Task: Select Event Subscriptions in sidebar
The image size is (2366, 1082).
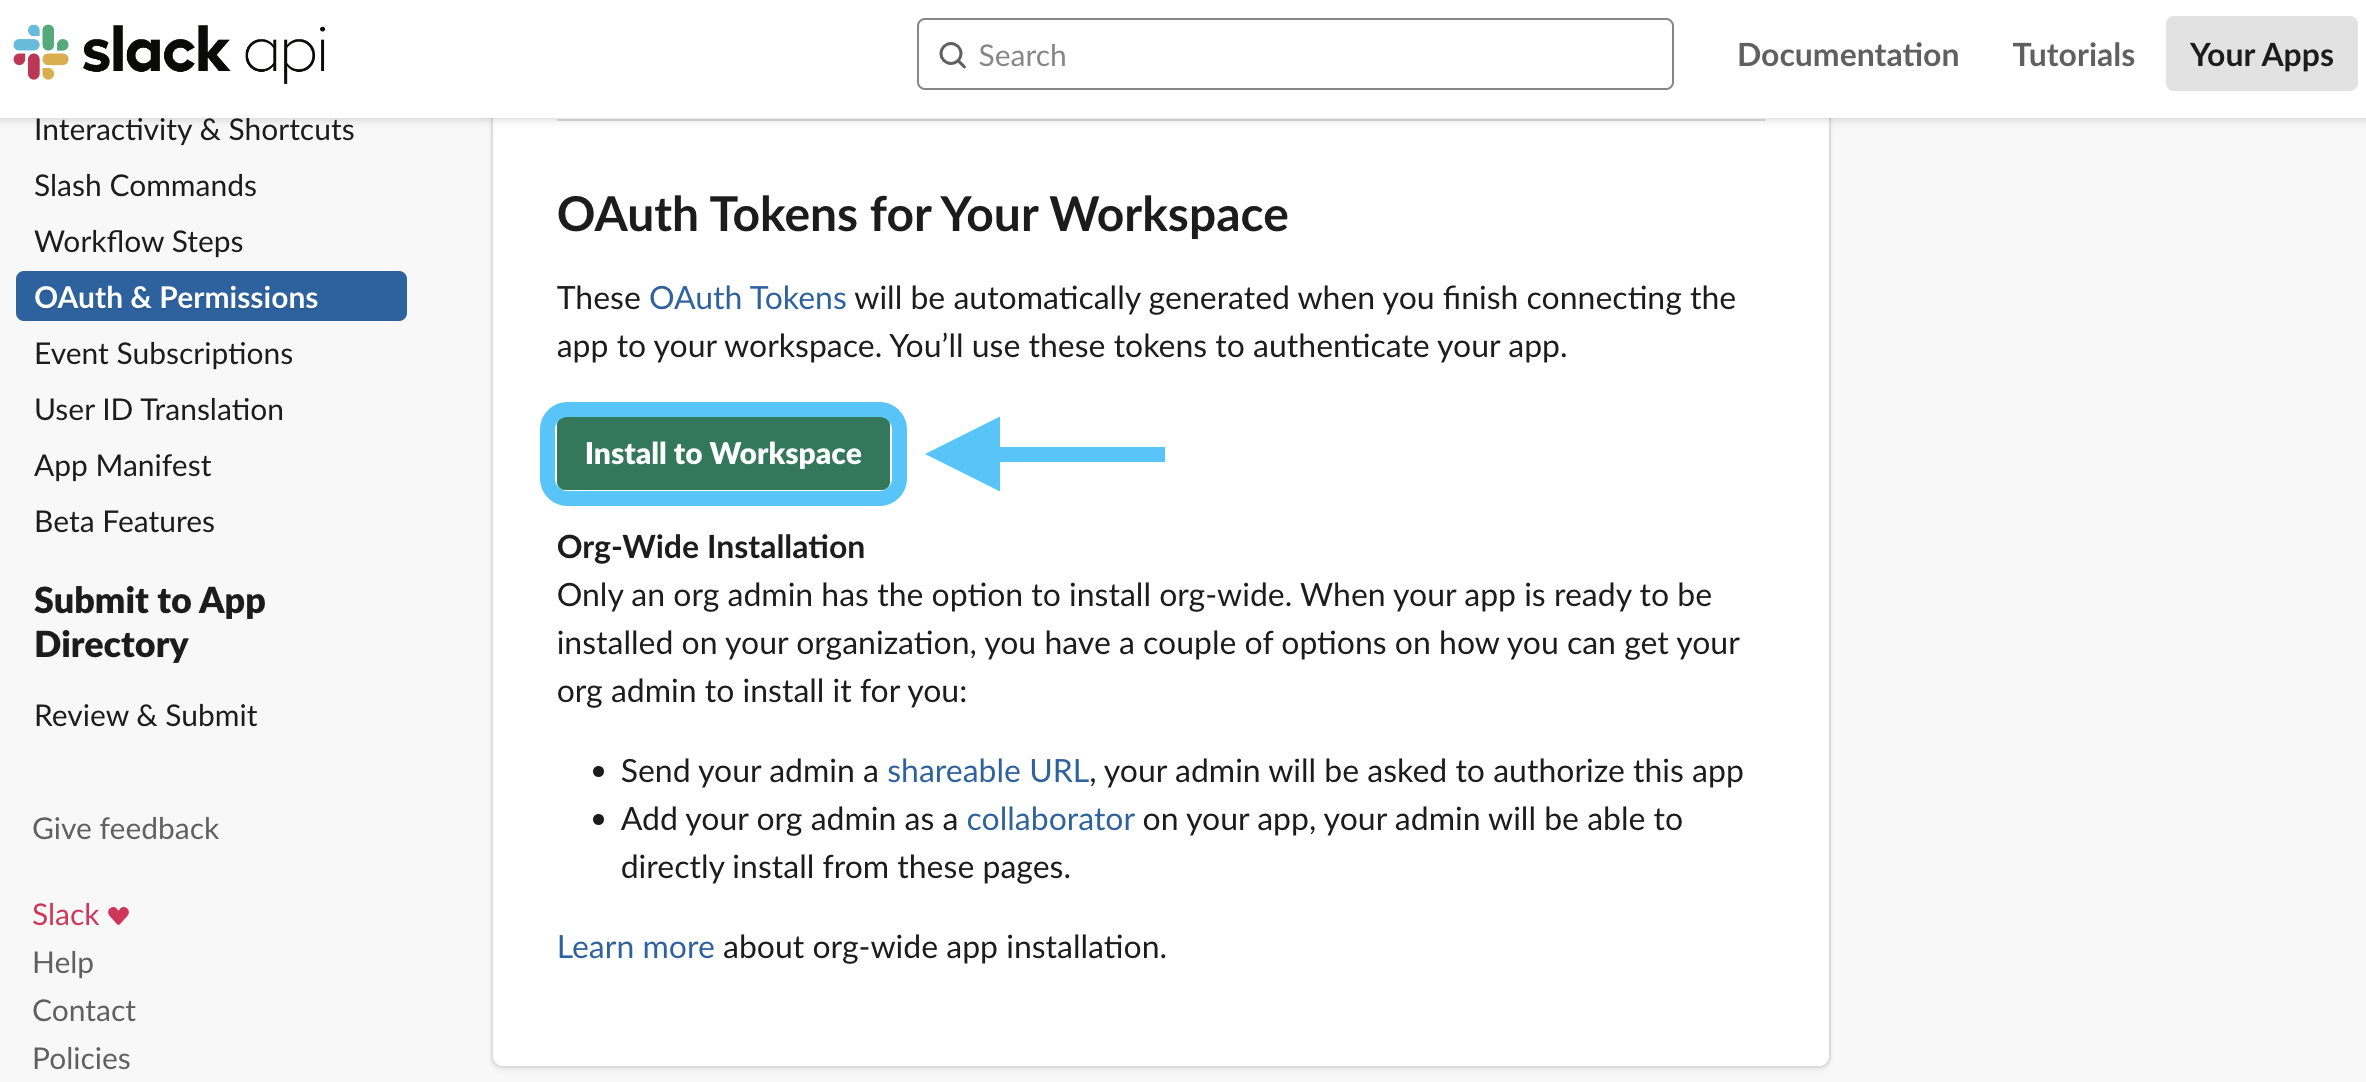Action: point(163,354)
